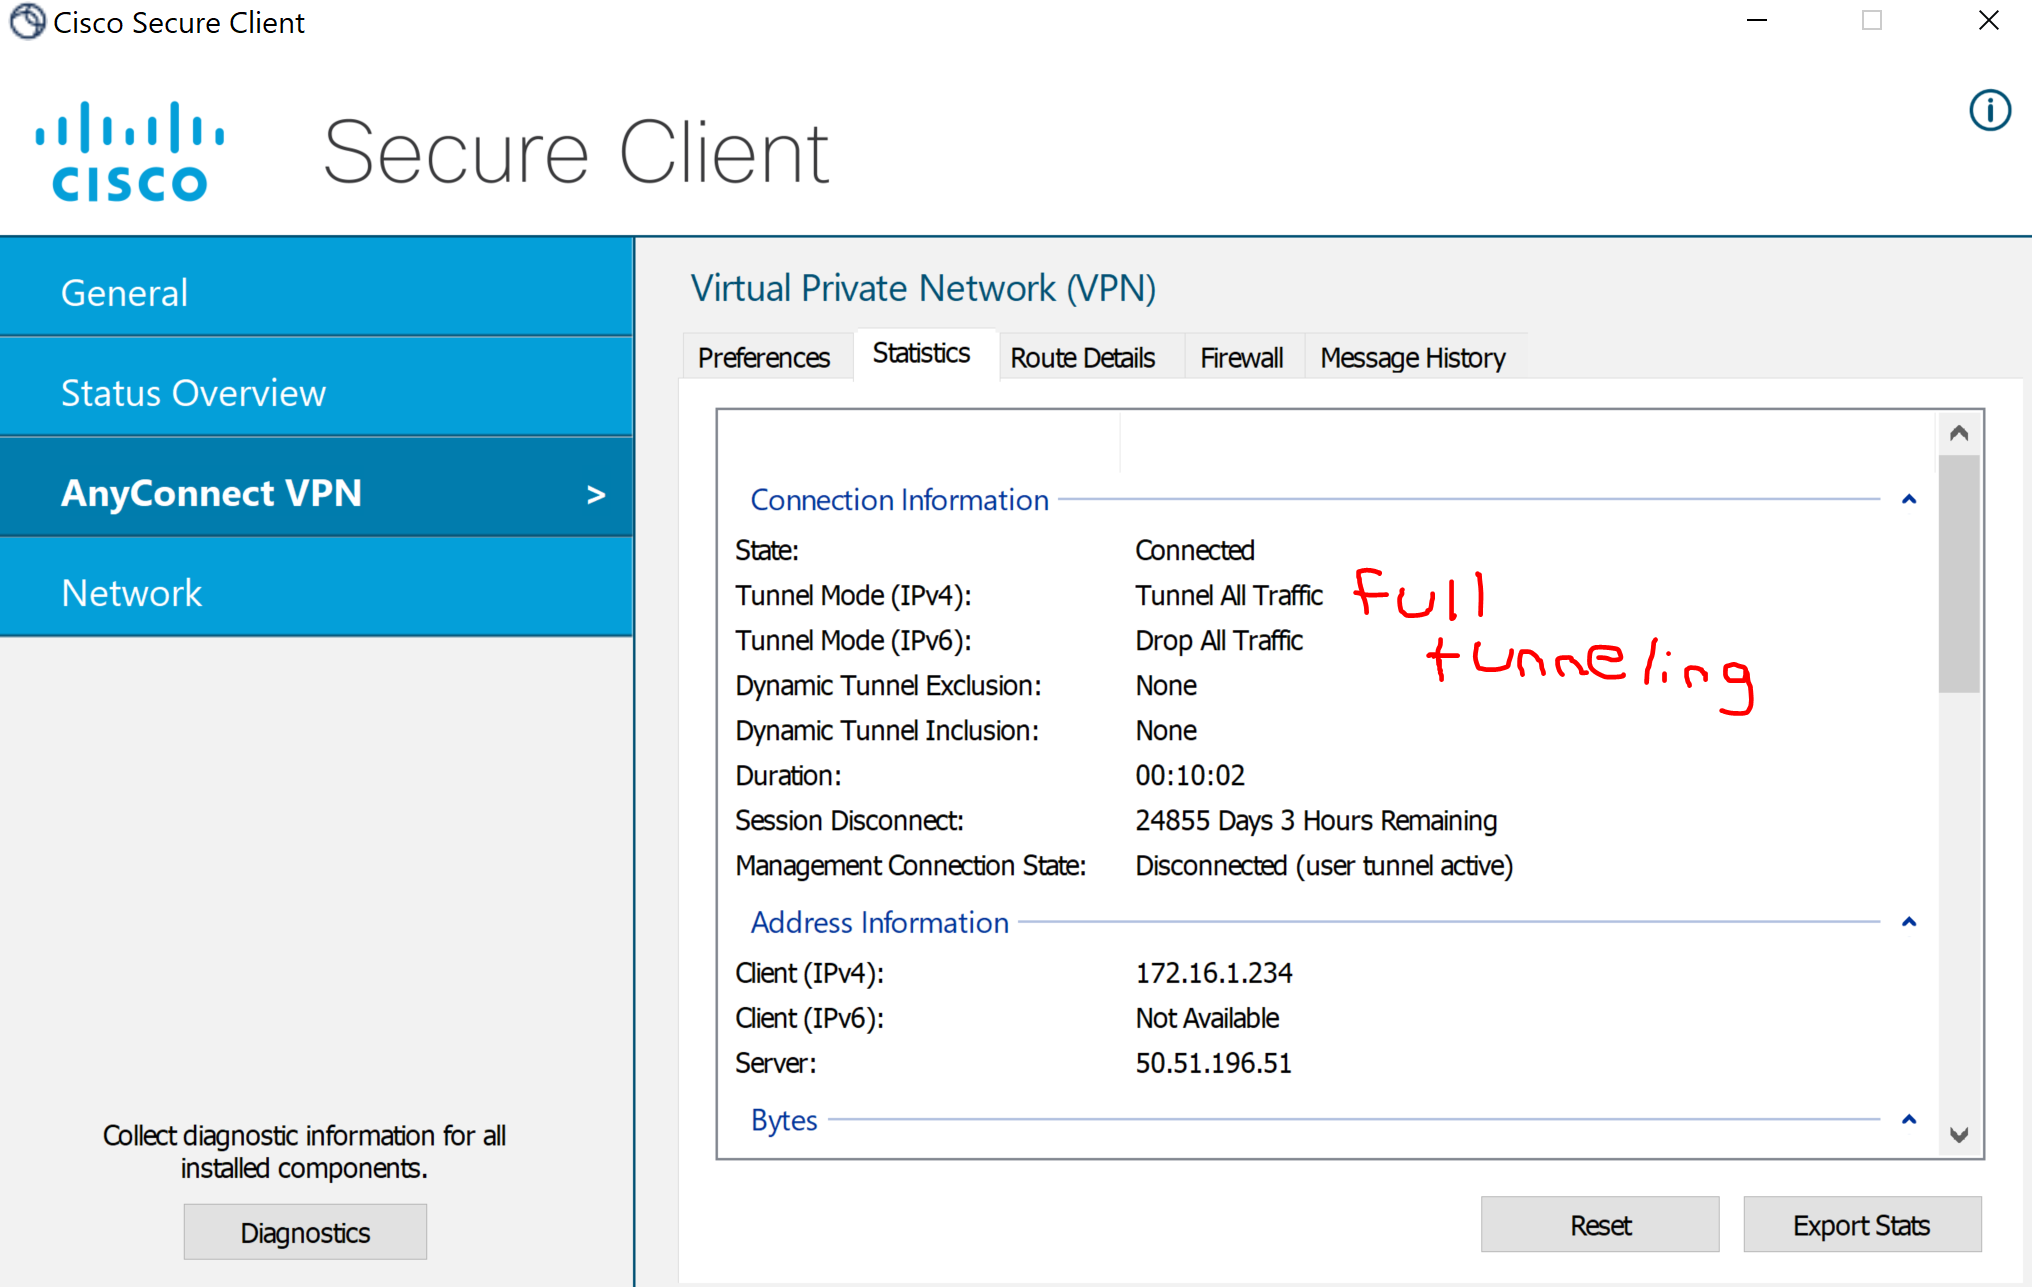Open the General section

pyautogui.click(x=316, y=287)
